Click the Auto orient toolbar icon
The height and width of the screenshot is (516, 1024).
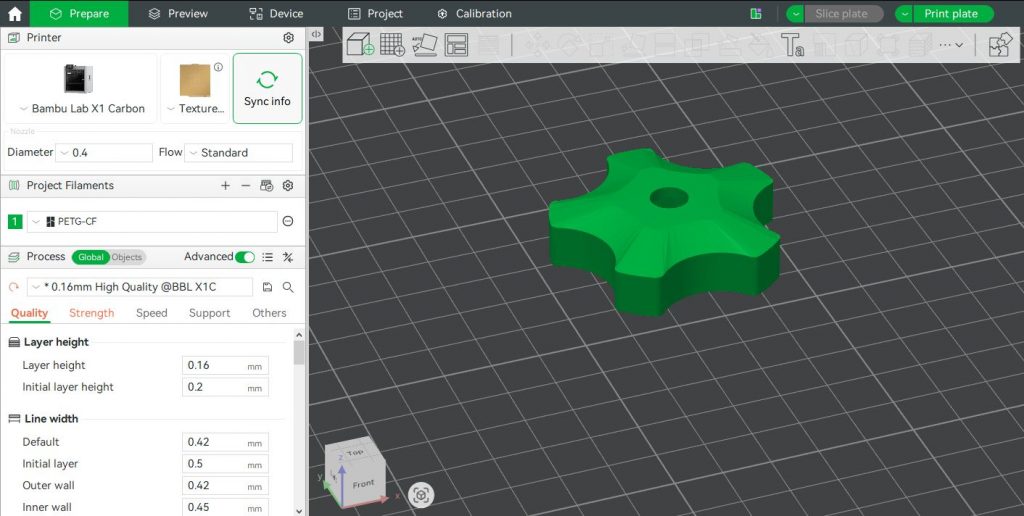pyautogui.click(x=425, y=44)
